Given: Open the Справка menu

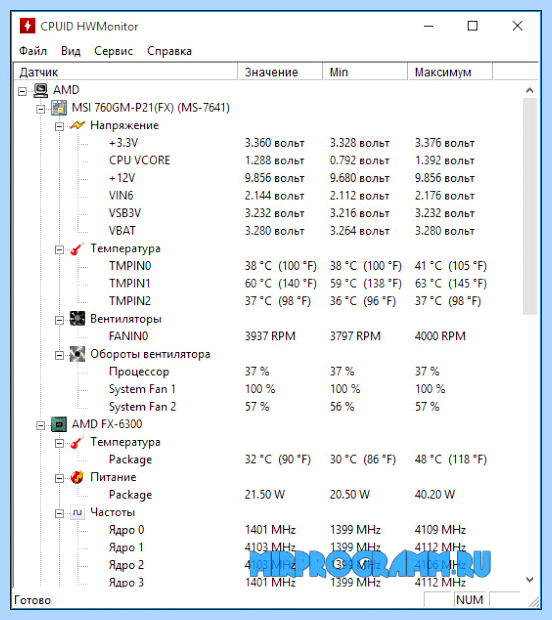Looking at the screenshot, I should pos(169,51).
